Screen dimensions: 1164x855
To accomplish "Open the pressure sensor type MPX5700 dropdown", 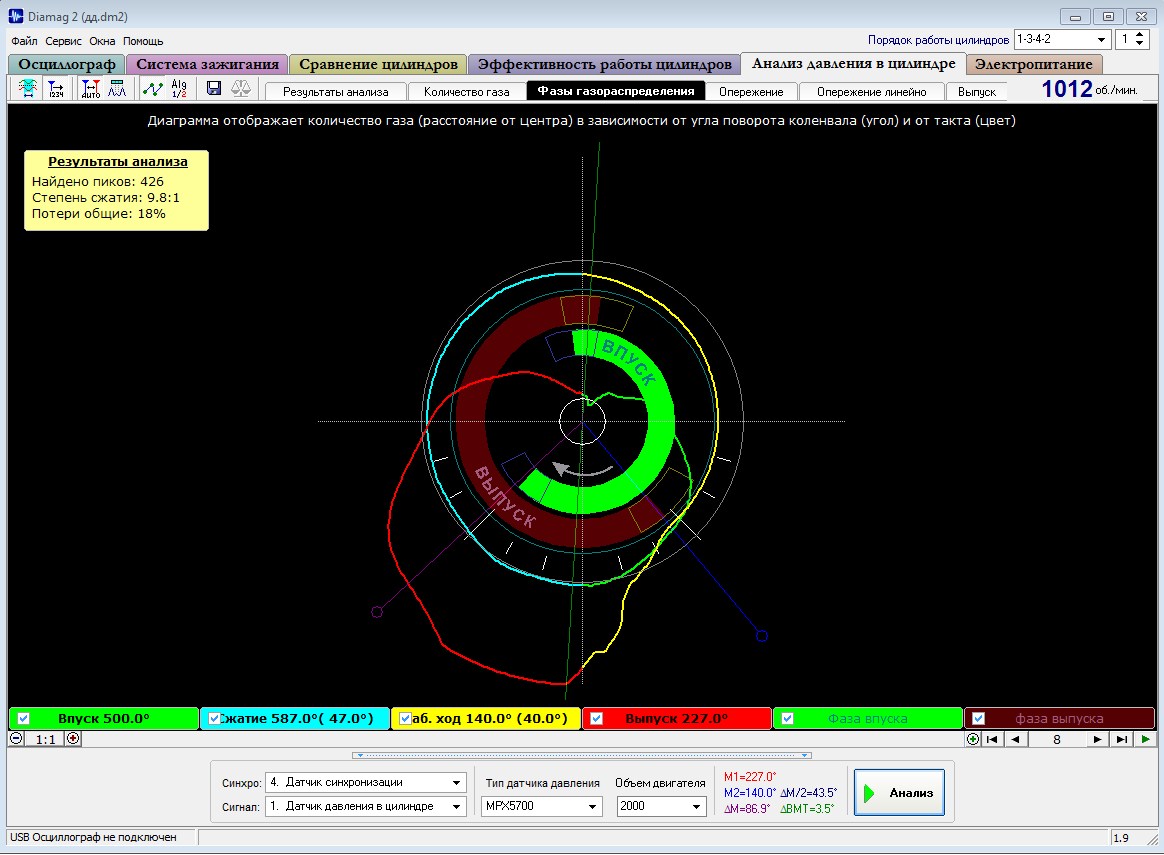I will point(592,807).
